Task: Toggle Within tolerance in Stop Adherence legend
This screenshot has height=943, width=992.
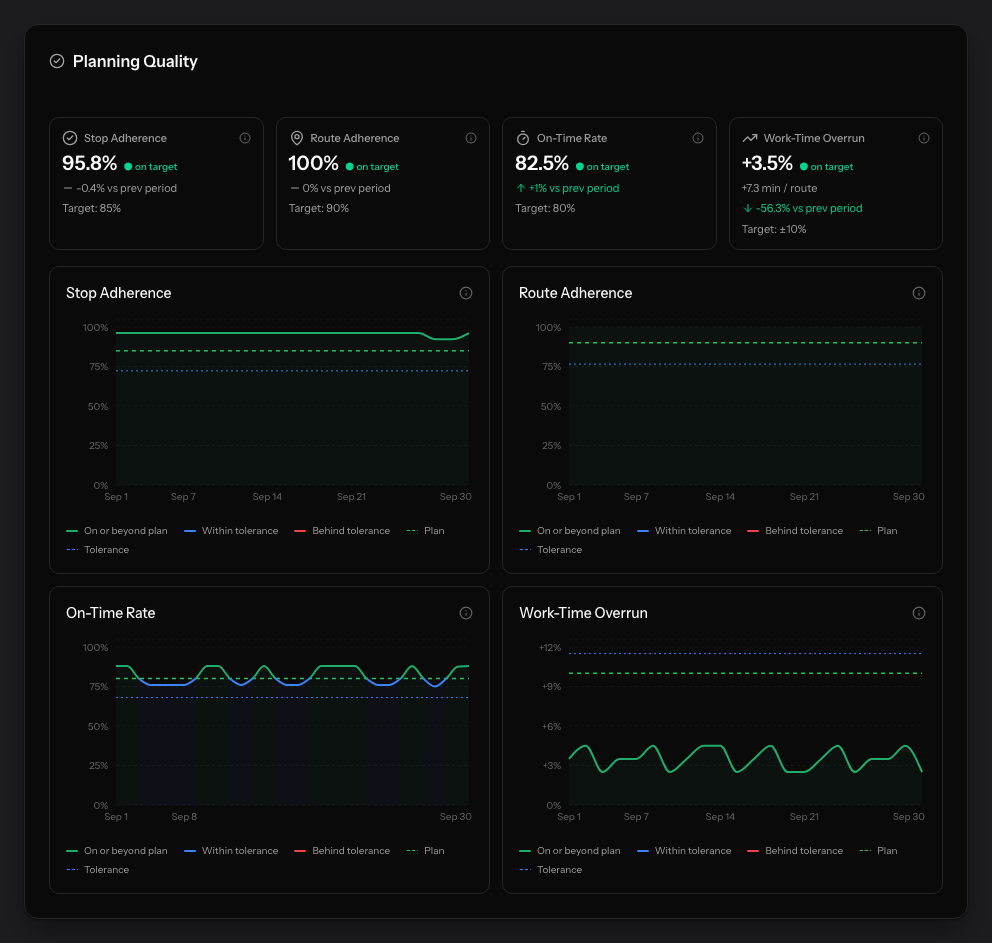Action: pyautogui.click(x=231, y=531)
